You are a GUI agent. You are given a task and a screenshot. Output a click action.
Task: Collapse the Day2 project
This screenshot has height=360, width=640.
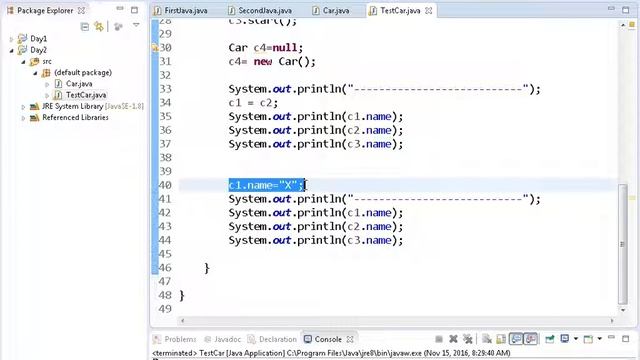coord(11,51)
